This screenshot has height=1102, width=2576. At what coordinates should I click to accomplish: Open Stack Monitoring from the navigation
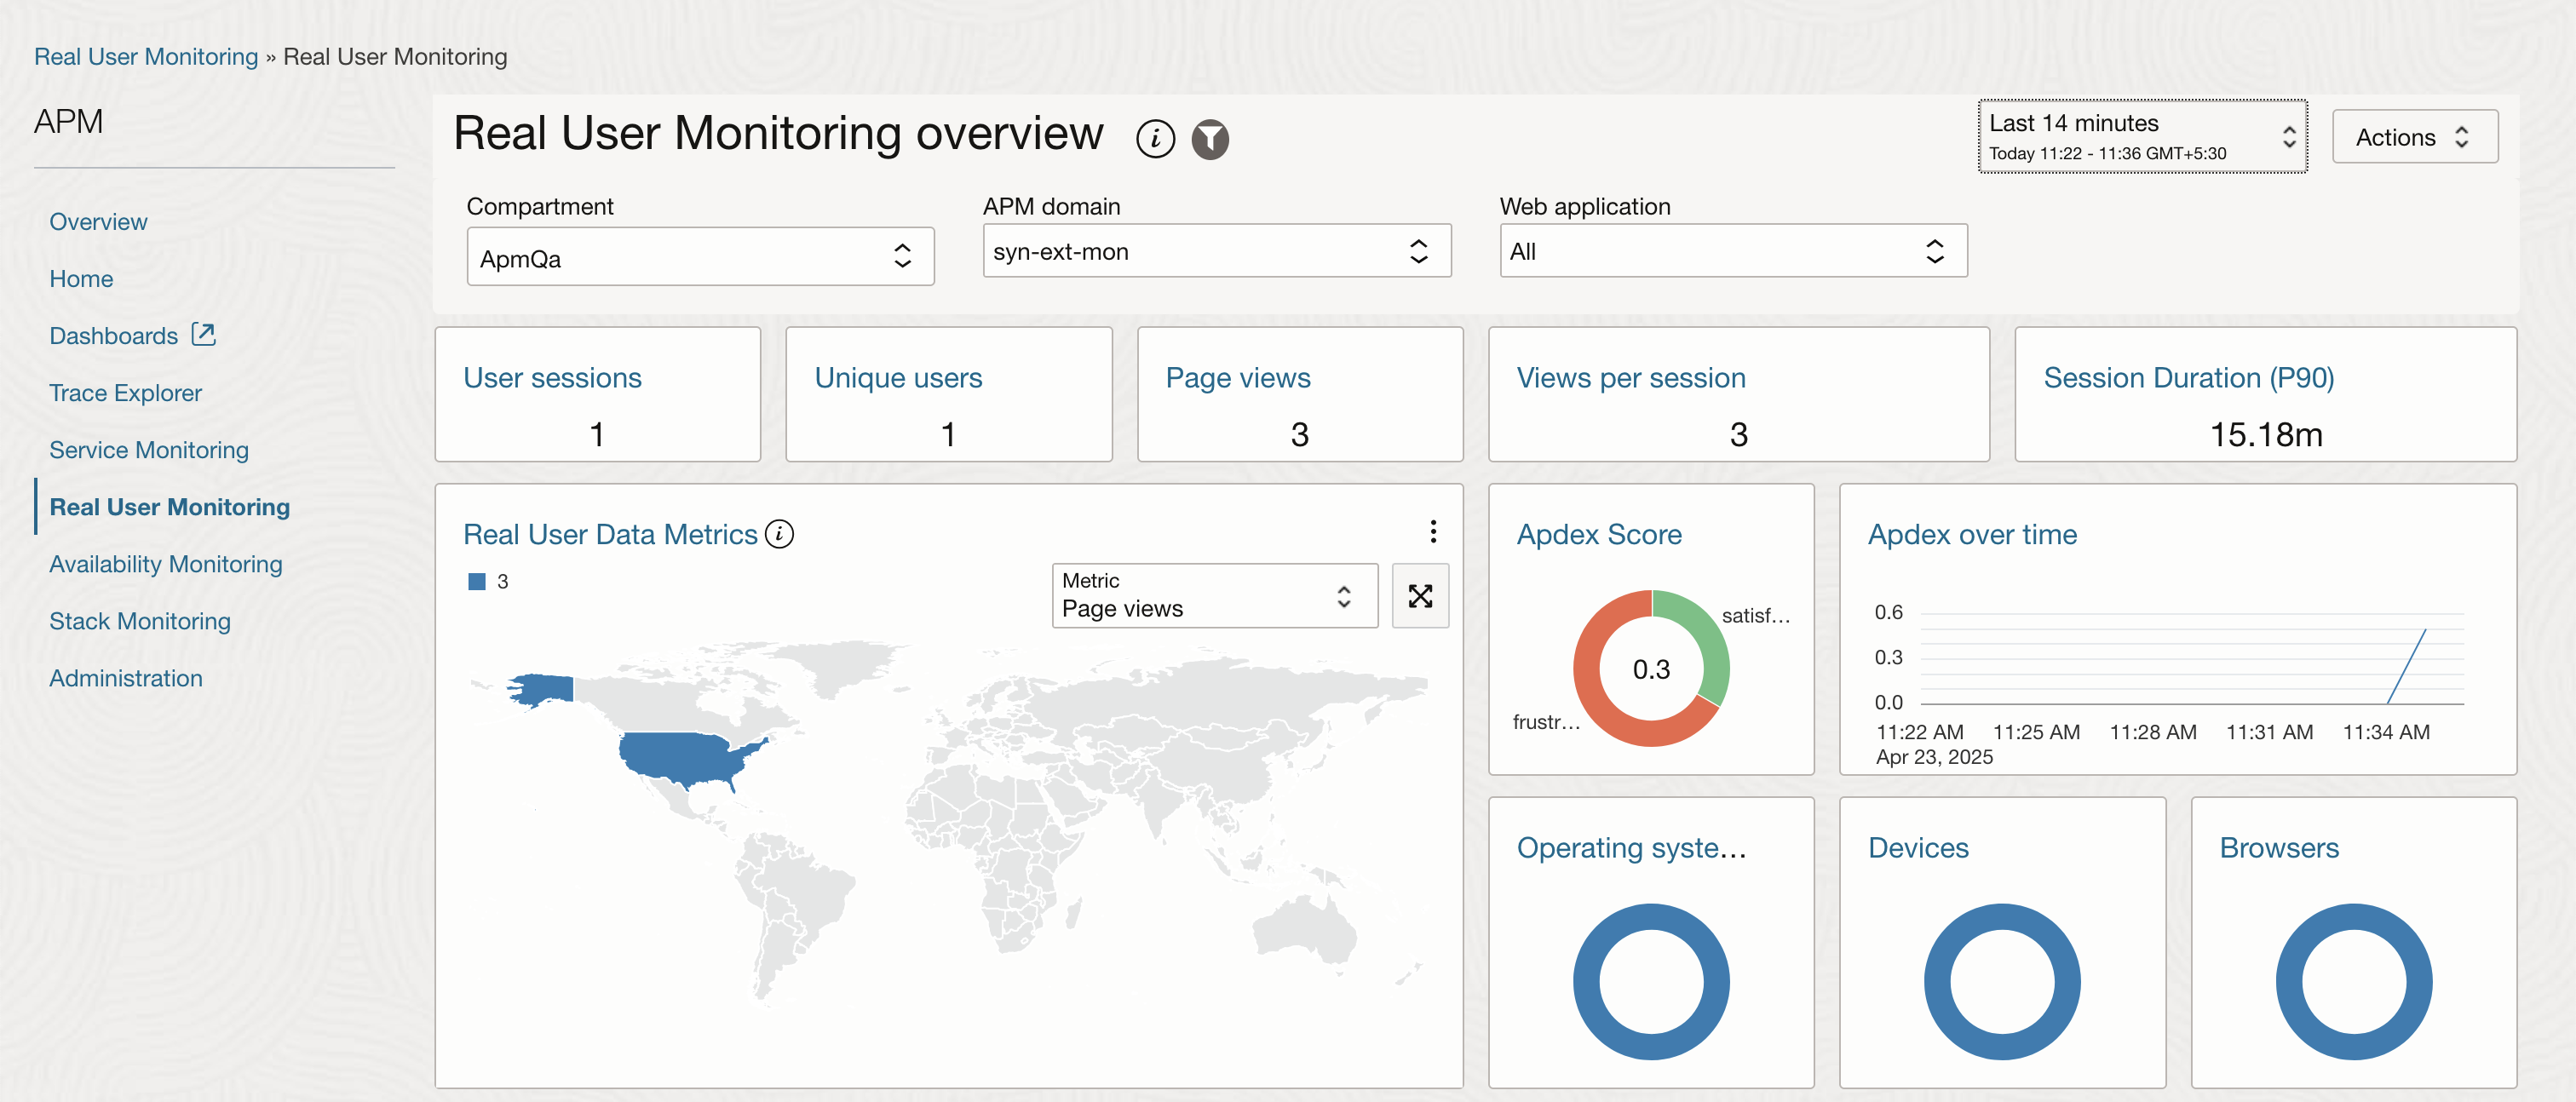pyautogui.click(x=140, y=620)
